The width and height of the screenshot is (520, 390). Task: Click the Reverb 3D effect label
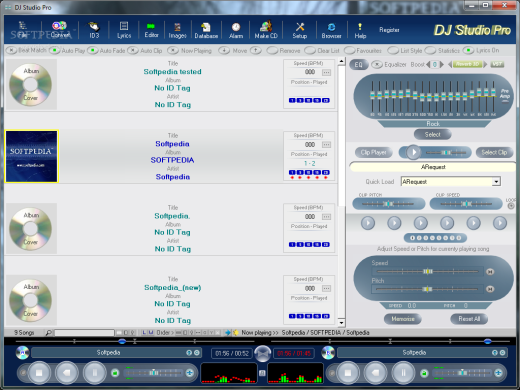tap(467, 64)
